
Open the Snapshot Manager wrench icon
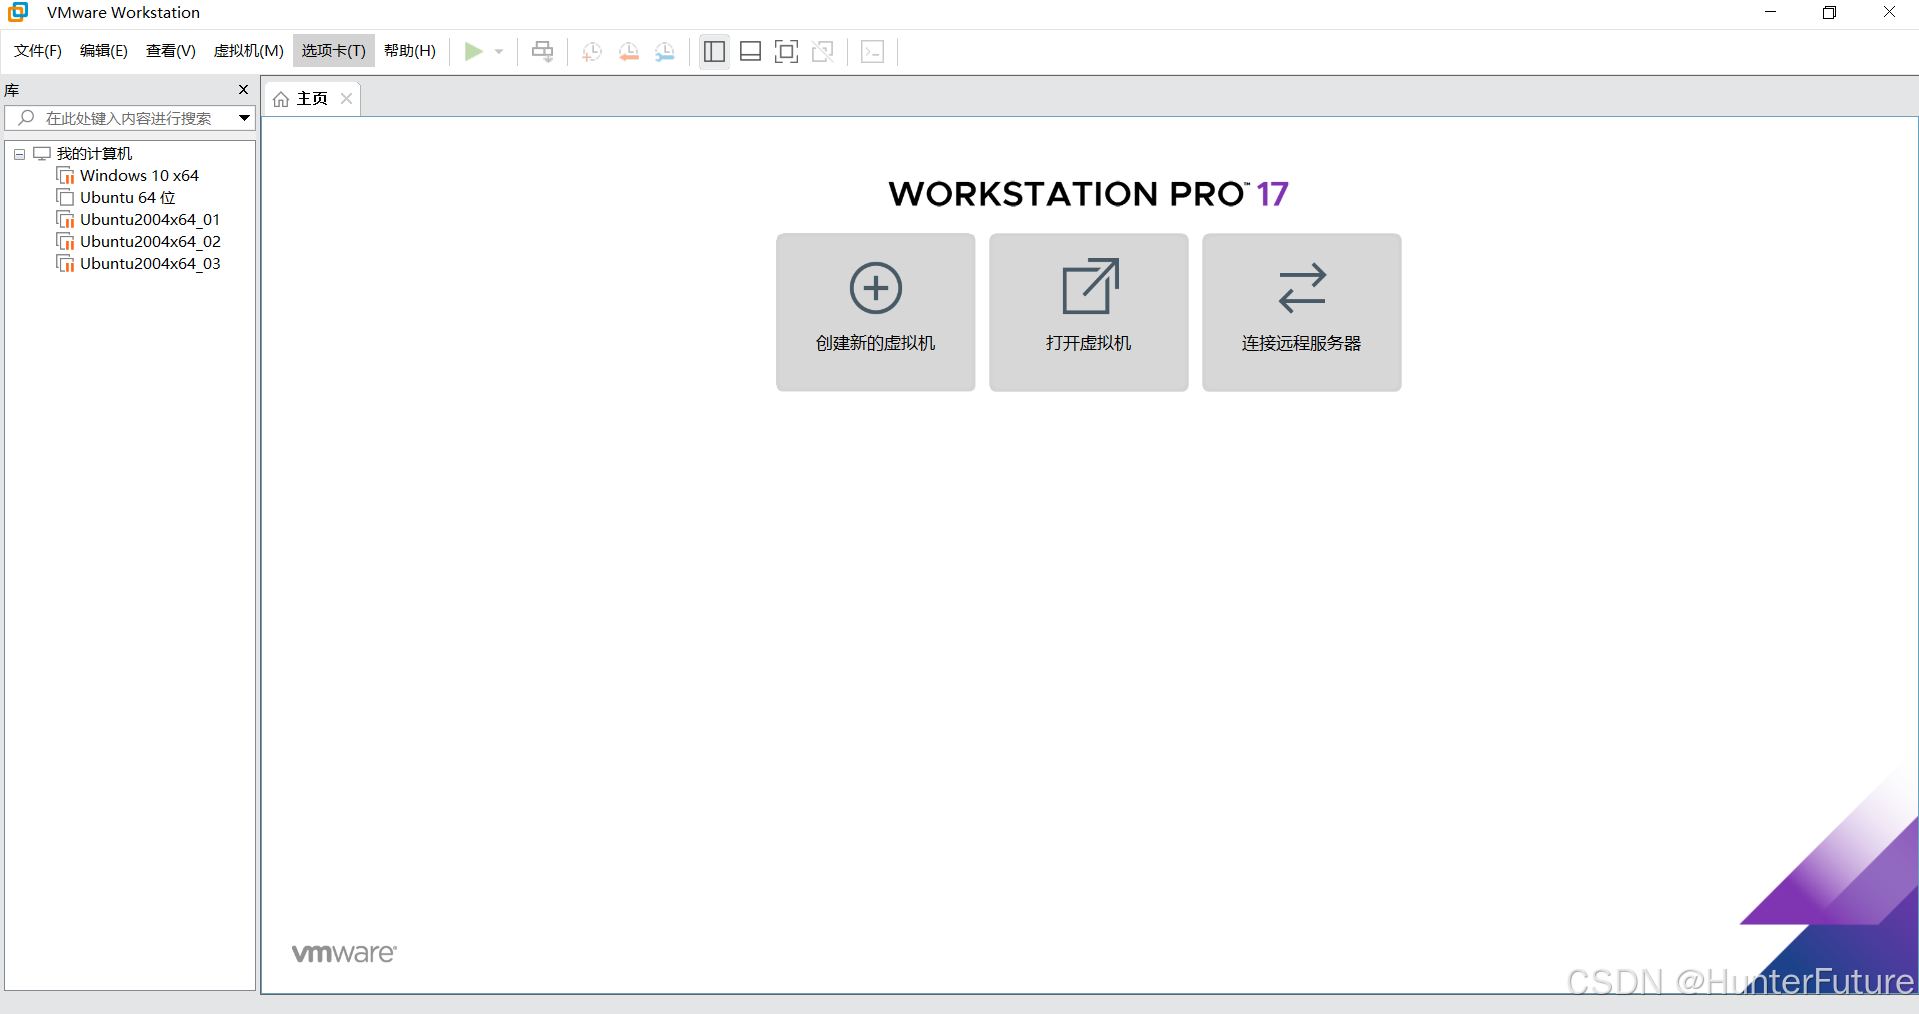click(665, 52)
